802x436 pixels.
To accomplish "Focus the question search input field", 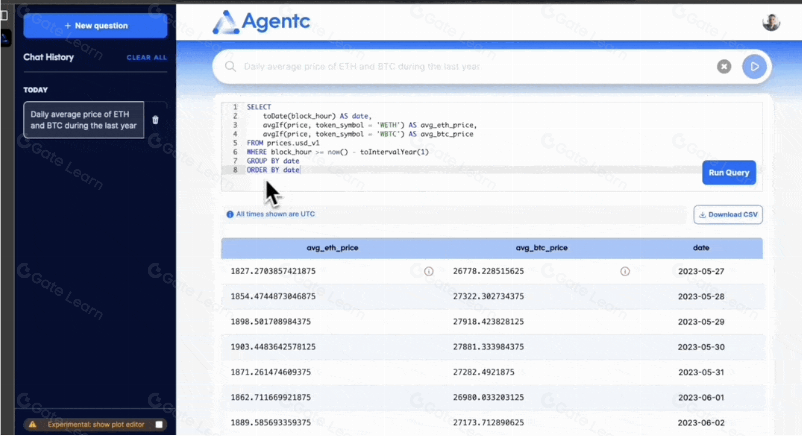I will point(476,67).
